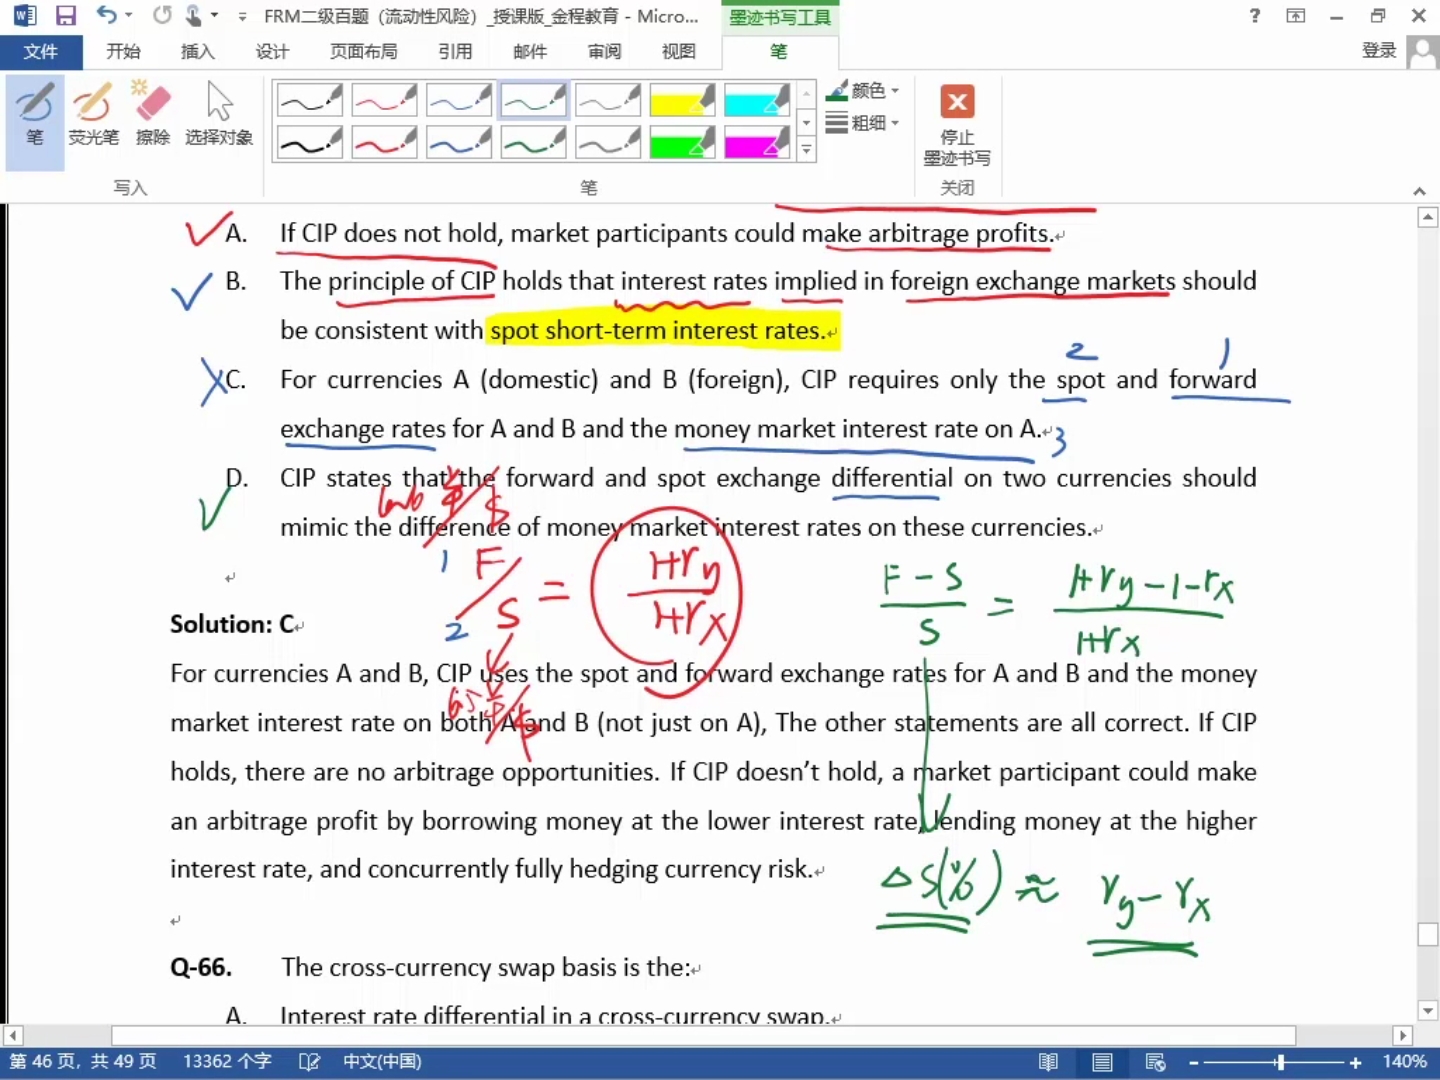The height and width of the screenshot is (1080, 1440).
Task: Open the proofing check icon in status bar
Action: tap(309, 1062)
